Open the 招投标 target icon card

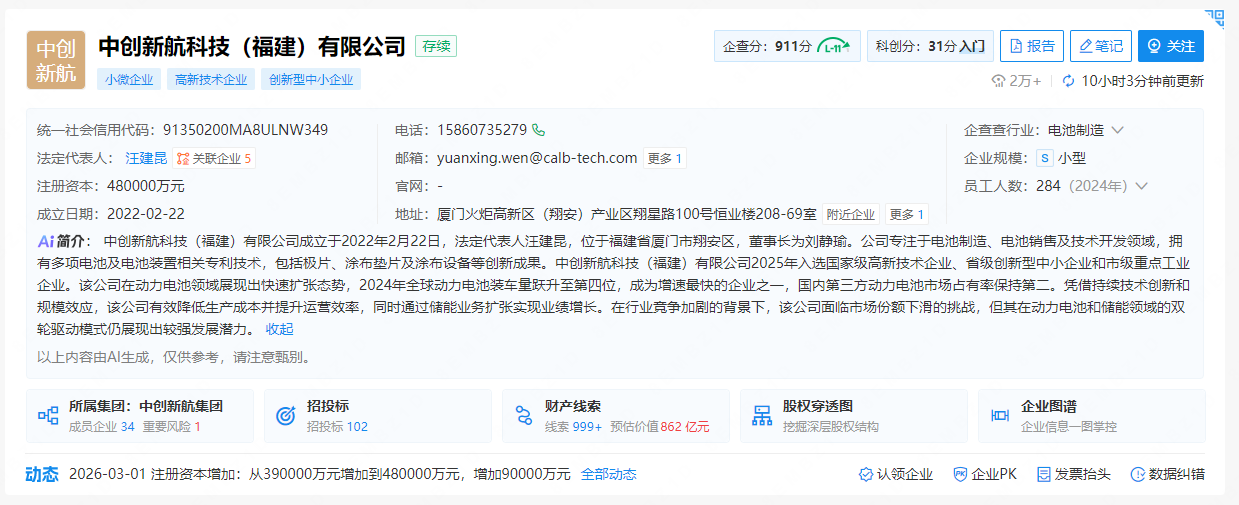click(285, 416)
